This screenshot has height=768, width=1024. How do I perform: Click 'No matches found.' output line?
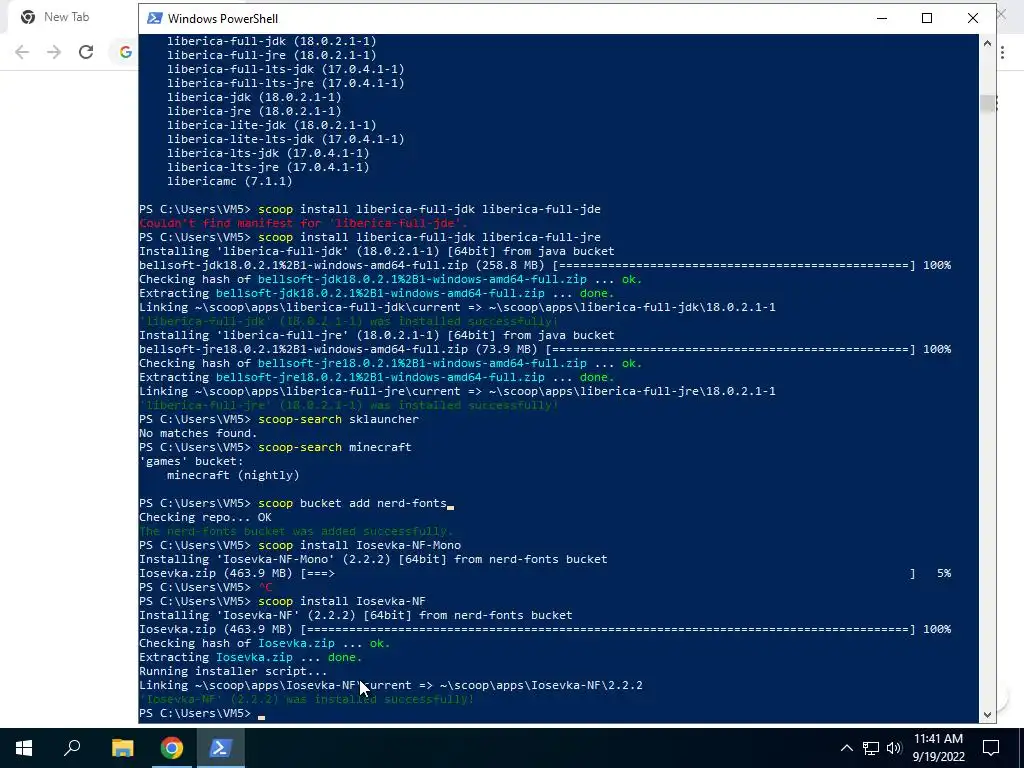click(199, 433)
